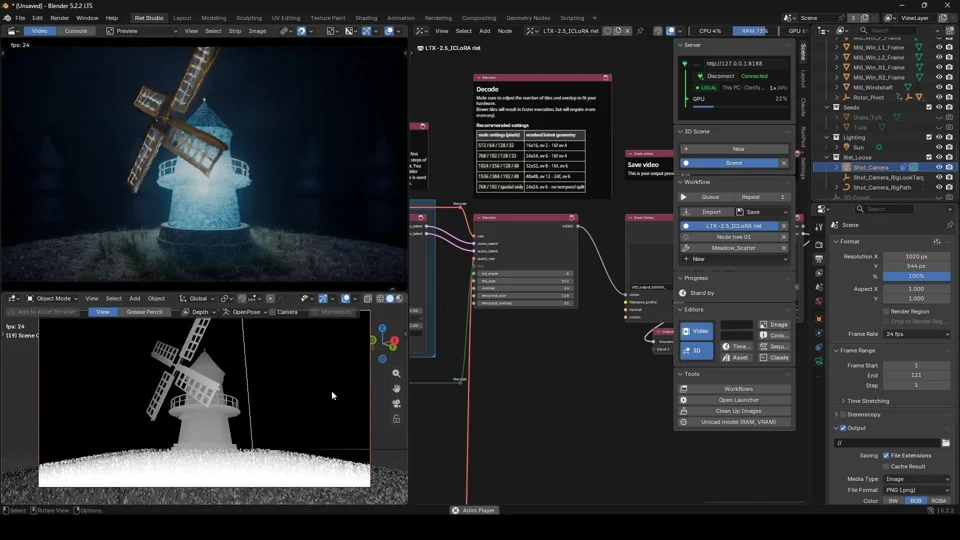
Task: Open the File menu
Action: coord(20,18)
